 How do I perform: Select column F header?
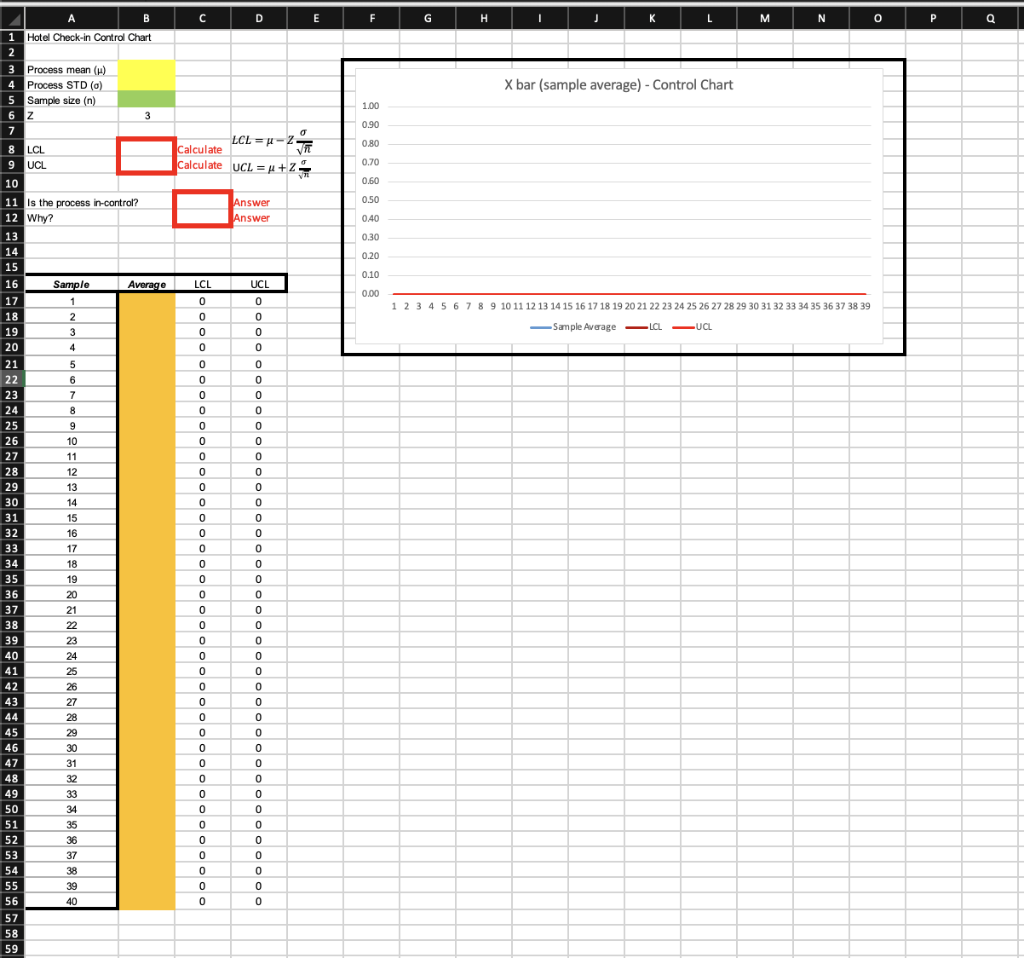click(372, 18)
